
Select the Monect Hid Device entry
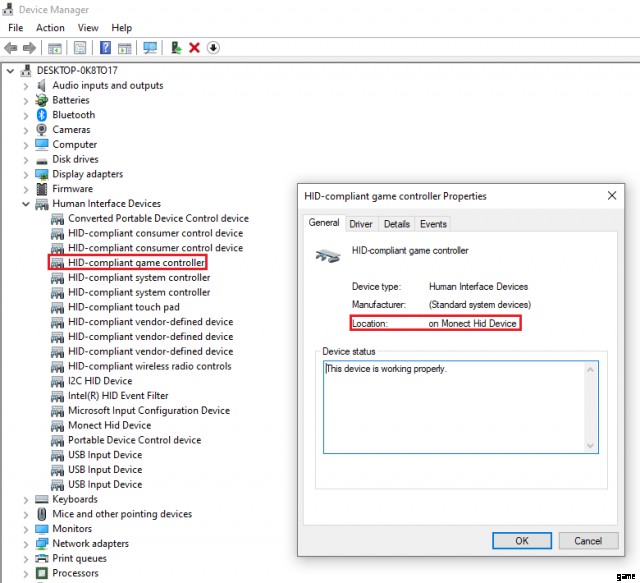pos(109,425)
